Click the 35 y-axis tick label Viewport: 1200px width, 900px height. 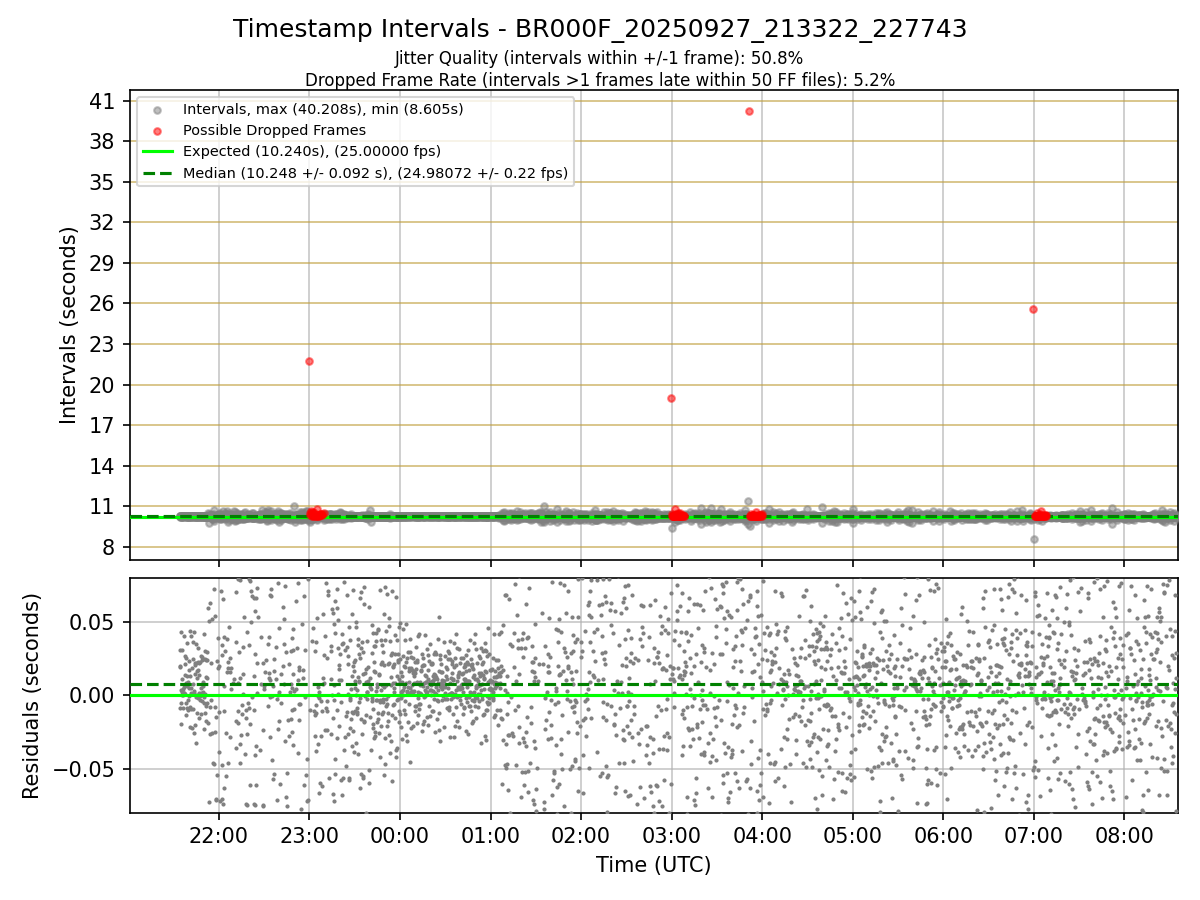[x=104, y=182]
